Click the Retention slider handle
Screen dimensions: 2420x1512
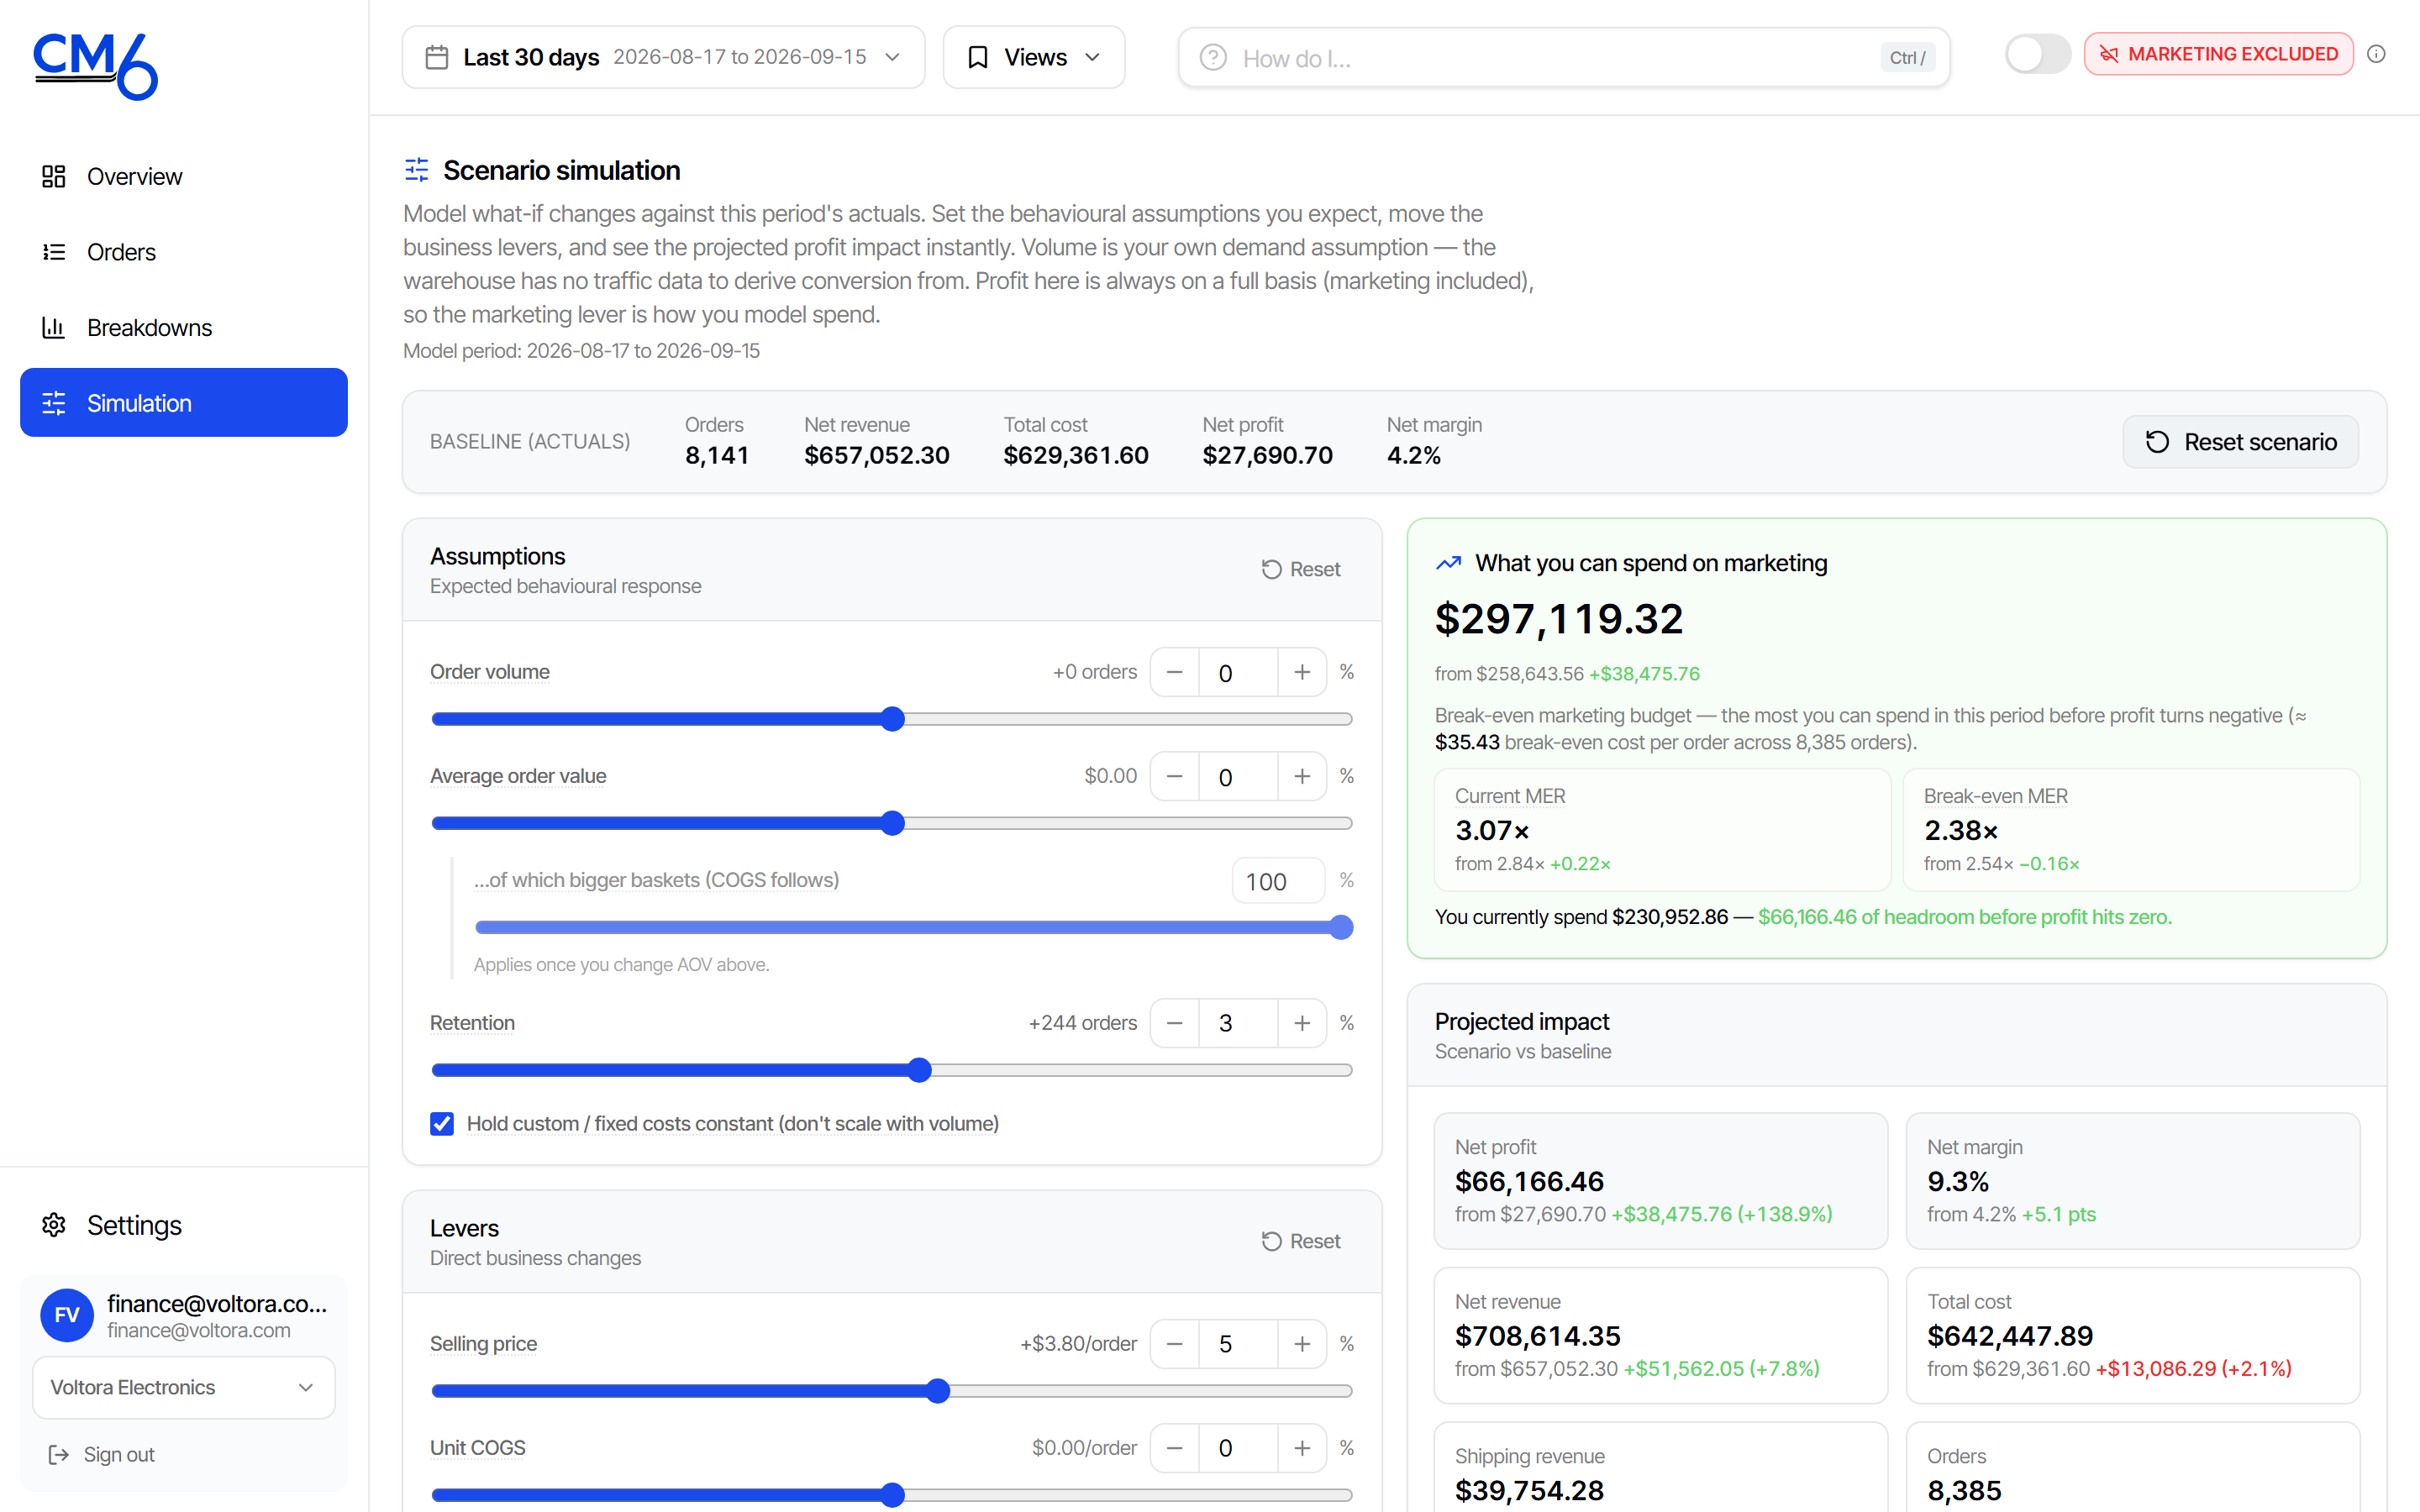pos(920,1070)
